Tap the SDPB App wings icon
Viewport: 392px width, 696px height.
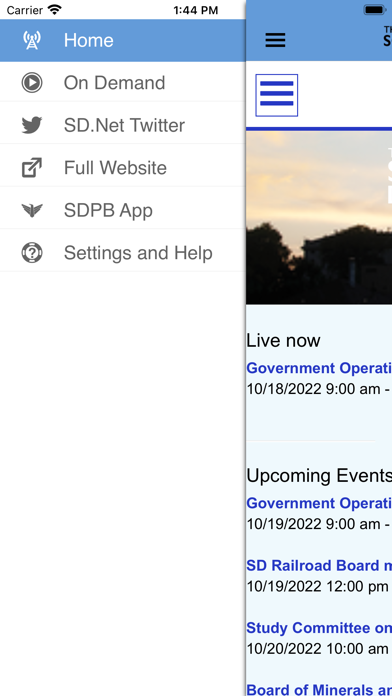32,210
